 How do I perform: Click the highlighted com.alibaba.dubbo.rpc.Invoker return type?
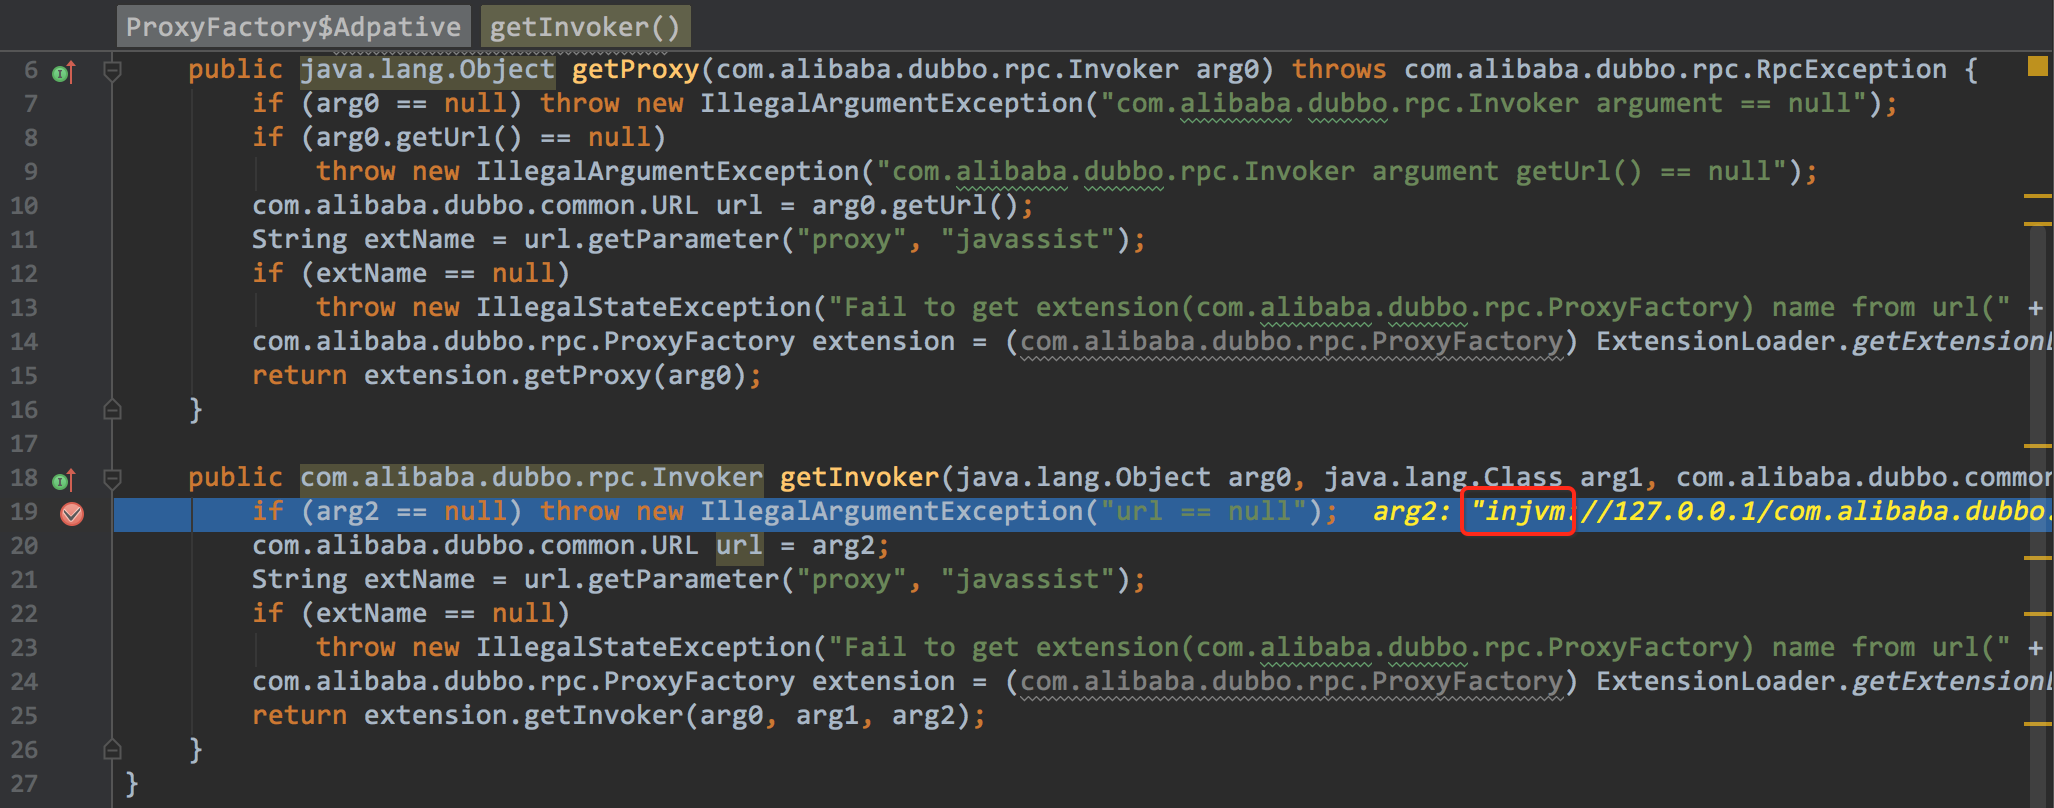pyautogui.click(x=532, y=478)
